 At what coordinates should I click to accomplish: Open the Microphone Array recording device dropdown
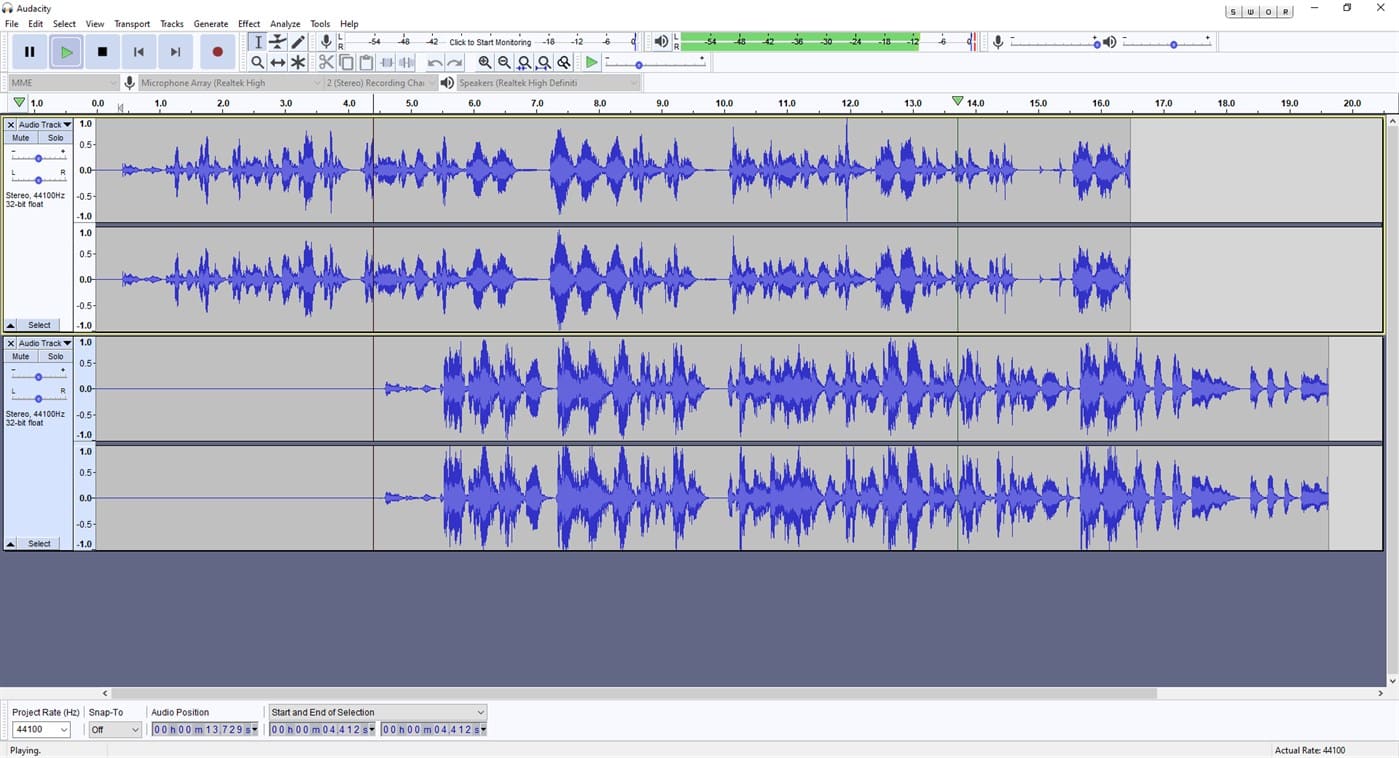pyautogui.click(x=230, y=83)
